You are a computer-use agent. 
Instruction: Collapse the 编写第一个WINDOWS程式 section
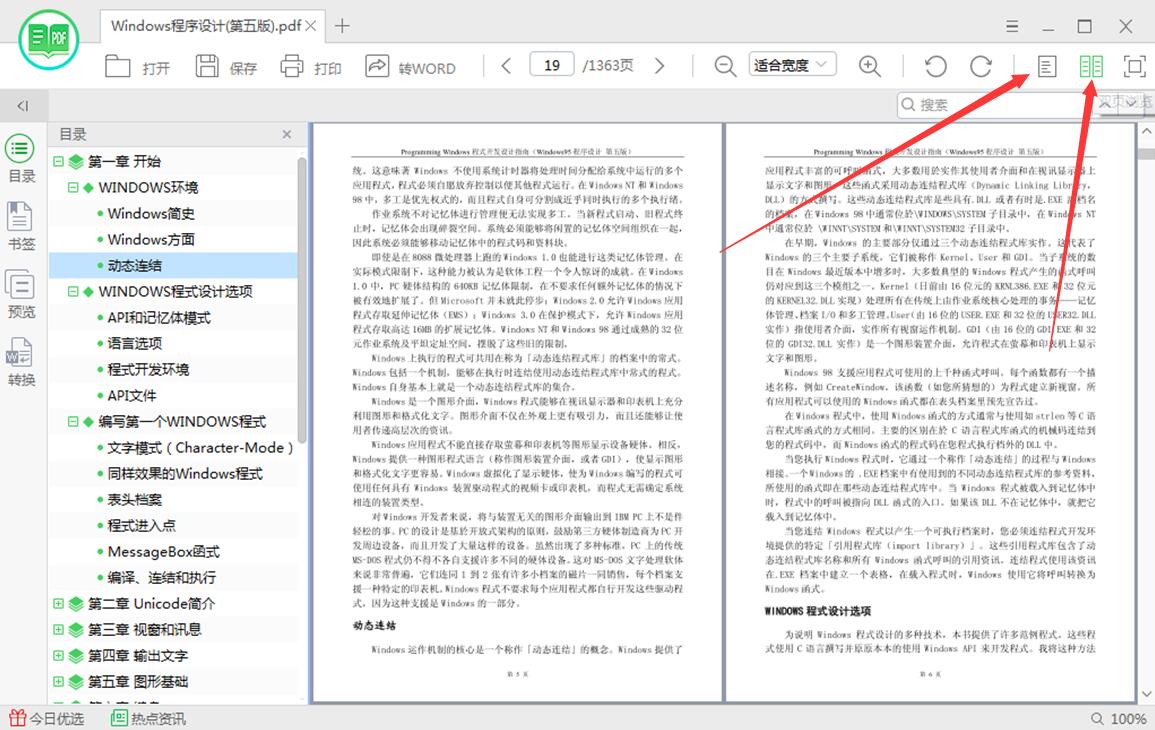[73, 421]
